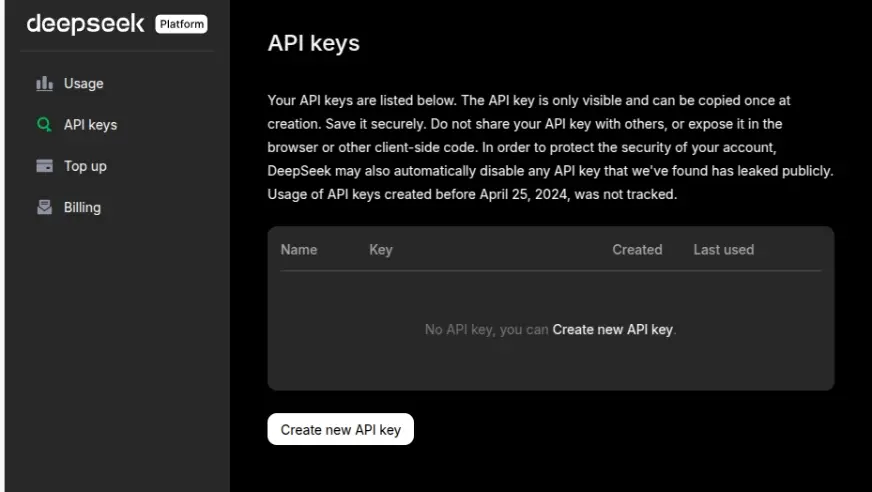
Task: Click the API keys description paragraph
Action: [x=550, y=148]
